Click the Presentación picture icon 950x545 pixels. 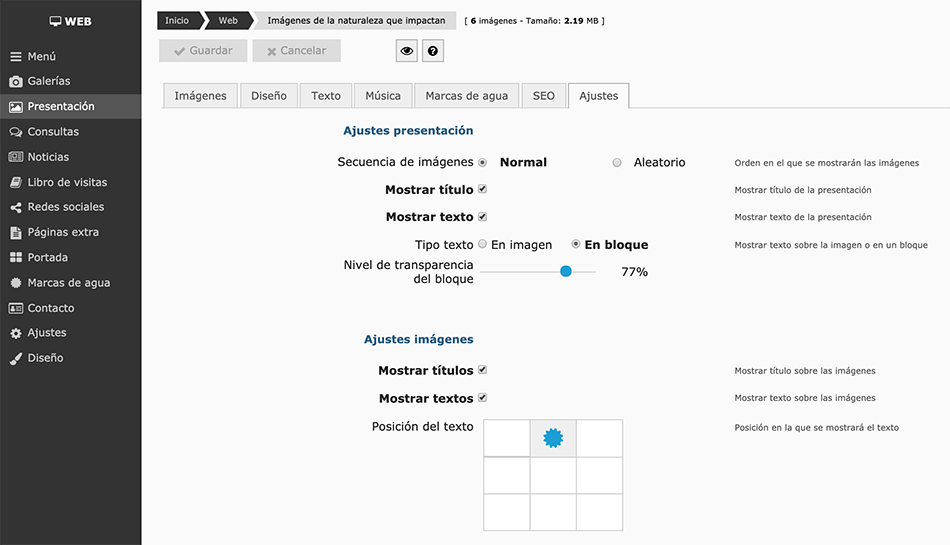point(16,107)
